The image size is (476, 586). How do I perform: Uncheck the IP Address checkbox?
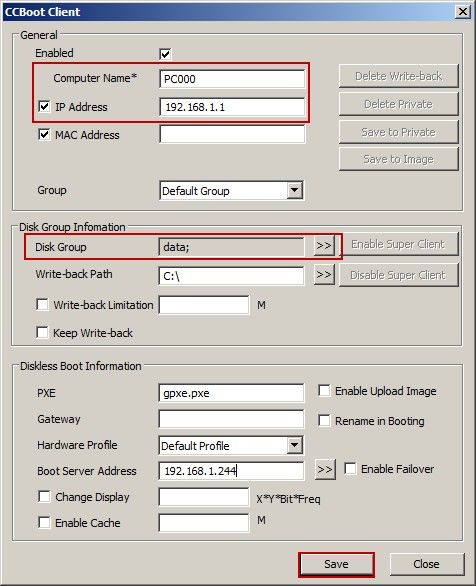[x=44, y=107]
